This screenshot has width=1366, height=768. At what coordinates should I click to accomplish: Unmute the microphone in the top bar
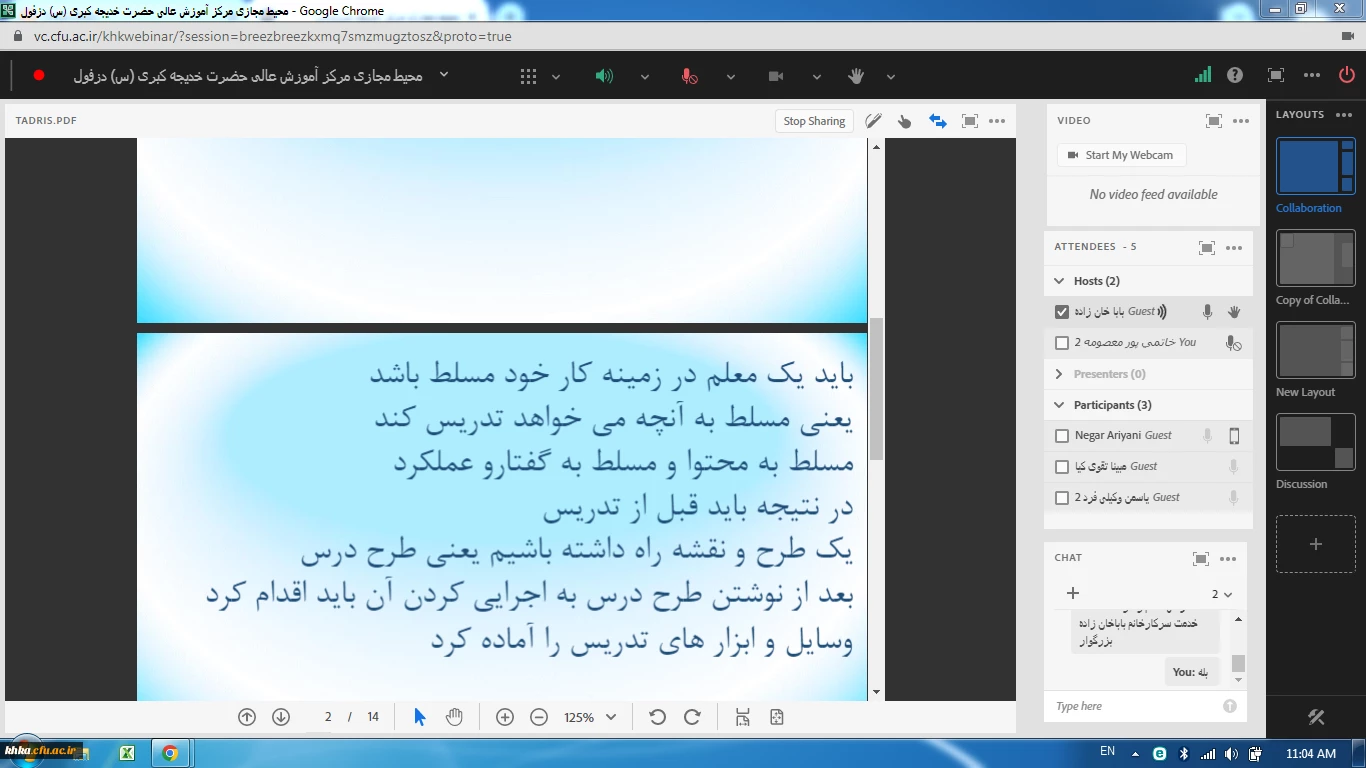coord(689,76)
